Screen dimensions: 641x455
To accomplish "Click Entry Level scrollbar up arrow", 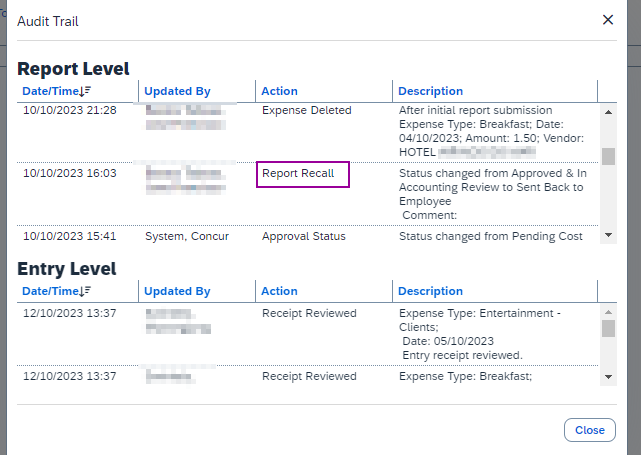I will point(608,312).
